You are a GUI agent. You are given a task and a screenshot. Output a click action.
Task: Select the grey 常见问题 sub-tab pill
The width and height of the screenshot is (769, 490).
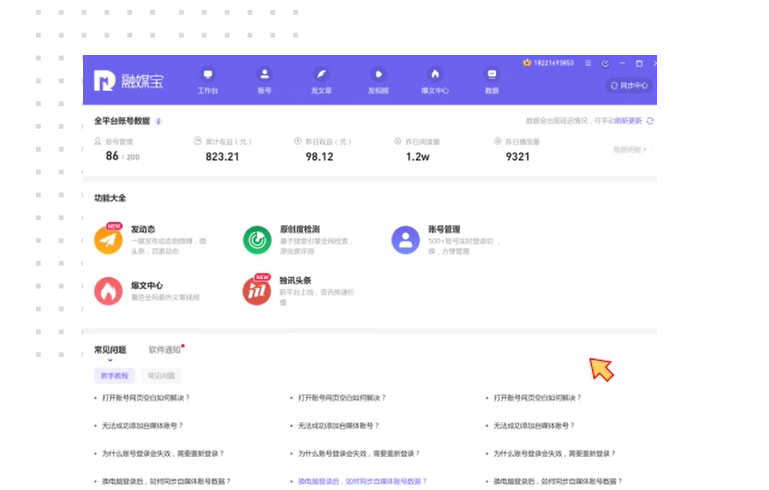161,376
